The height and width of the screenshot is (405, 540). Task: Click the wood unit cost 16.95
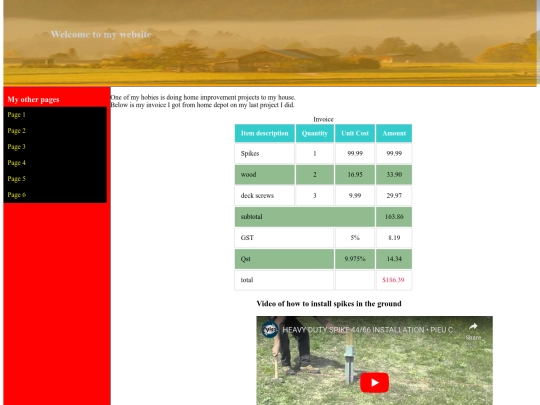(355, 175)
